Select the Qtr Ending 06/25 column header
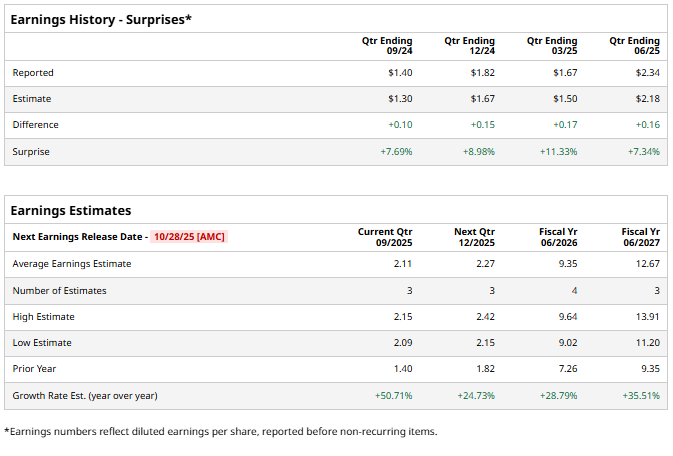 [634, 46]
